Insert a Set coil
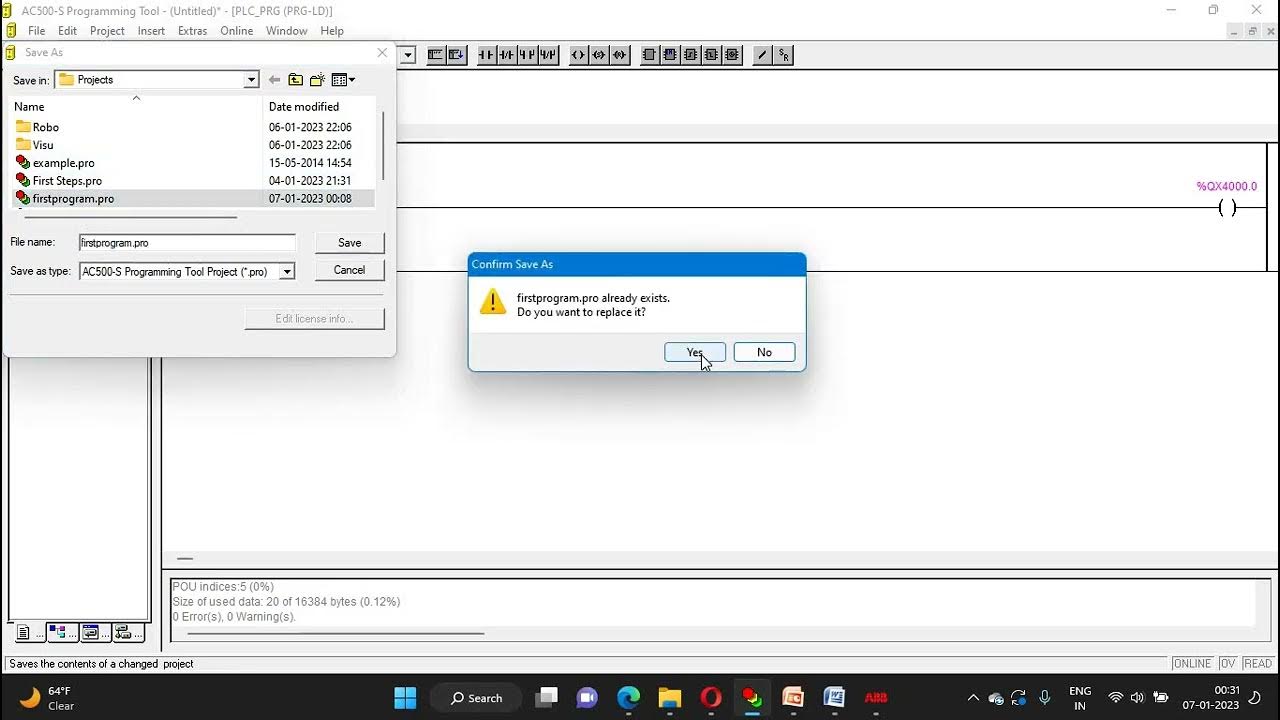The image size is (1280, 720). (x=599, y=55)
